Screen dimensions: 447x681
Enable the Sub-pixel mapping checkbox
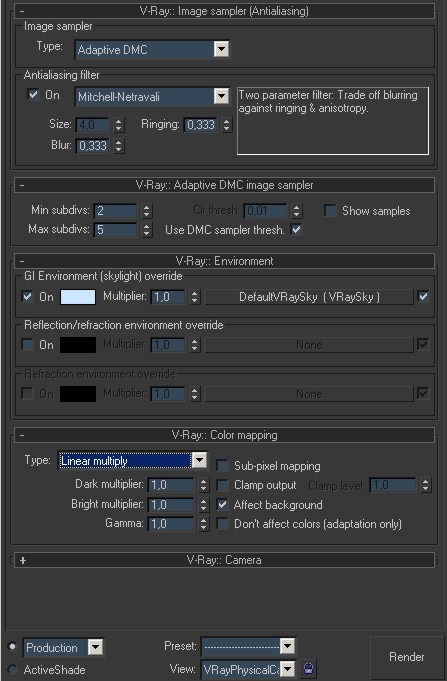point(222,466)
